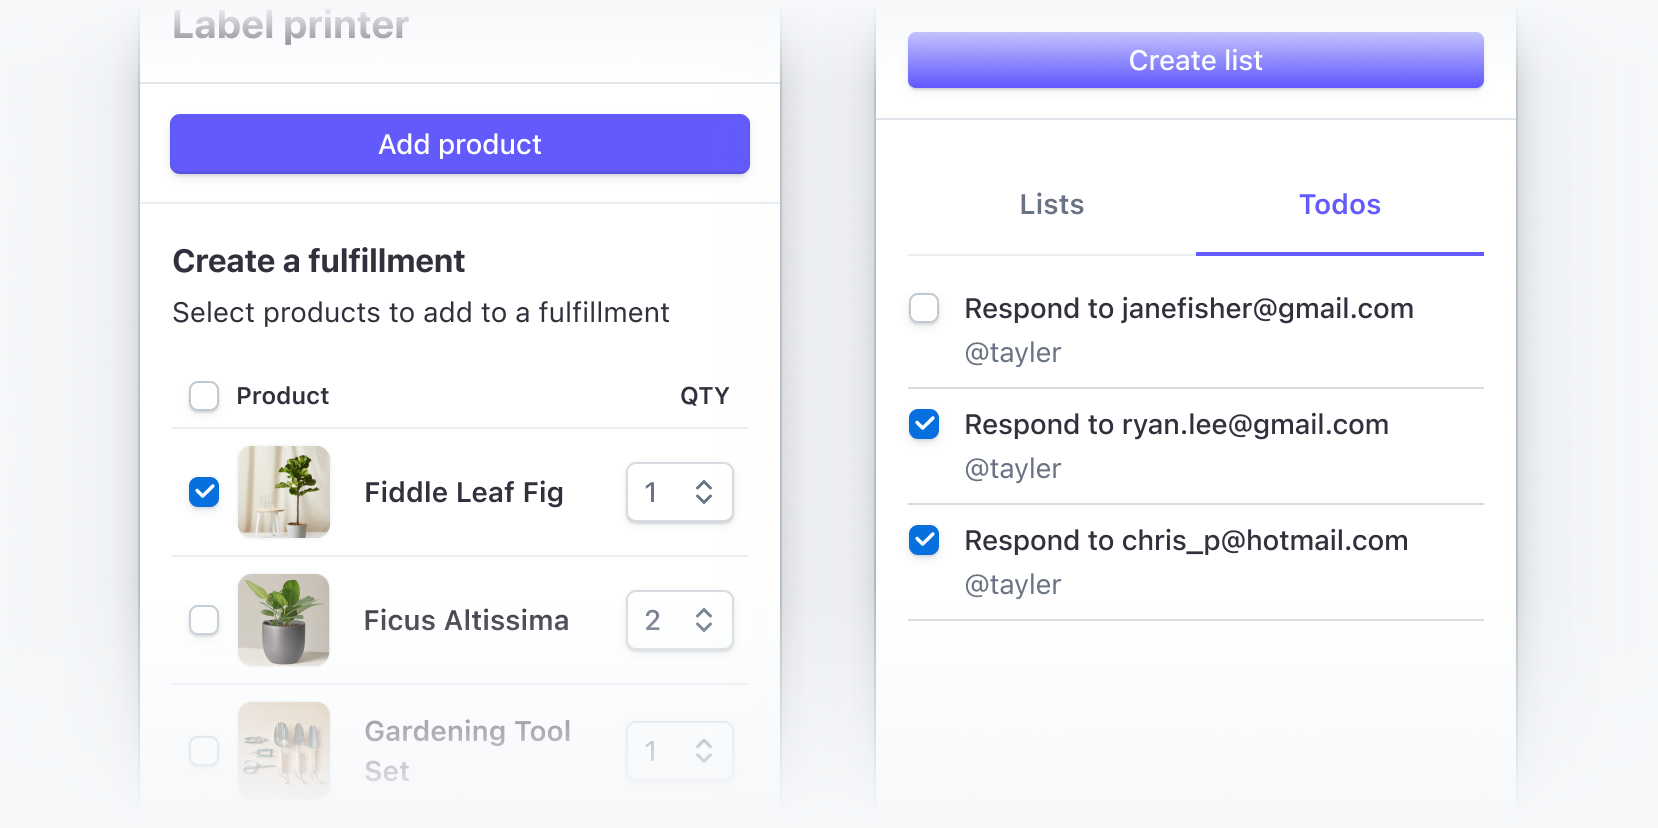Select the Todos tab

[x=1340, y=204]
